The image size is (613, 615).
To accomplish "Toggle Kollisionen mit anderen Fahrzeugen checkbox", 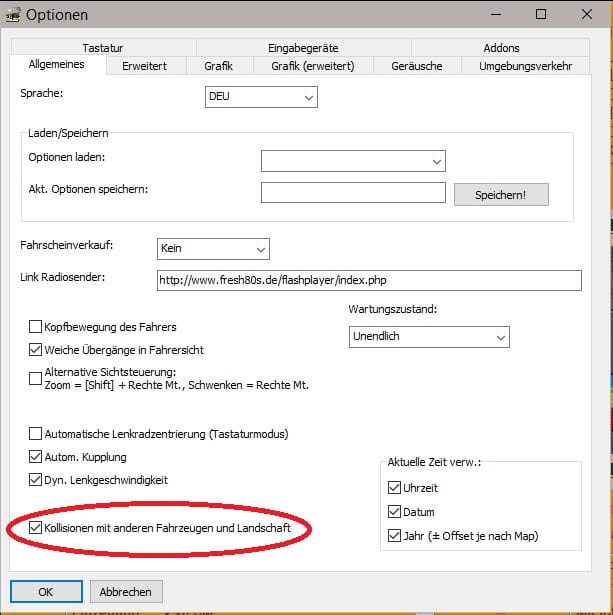I will point(37,527).
